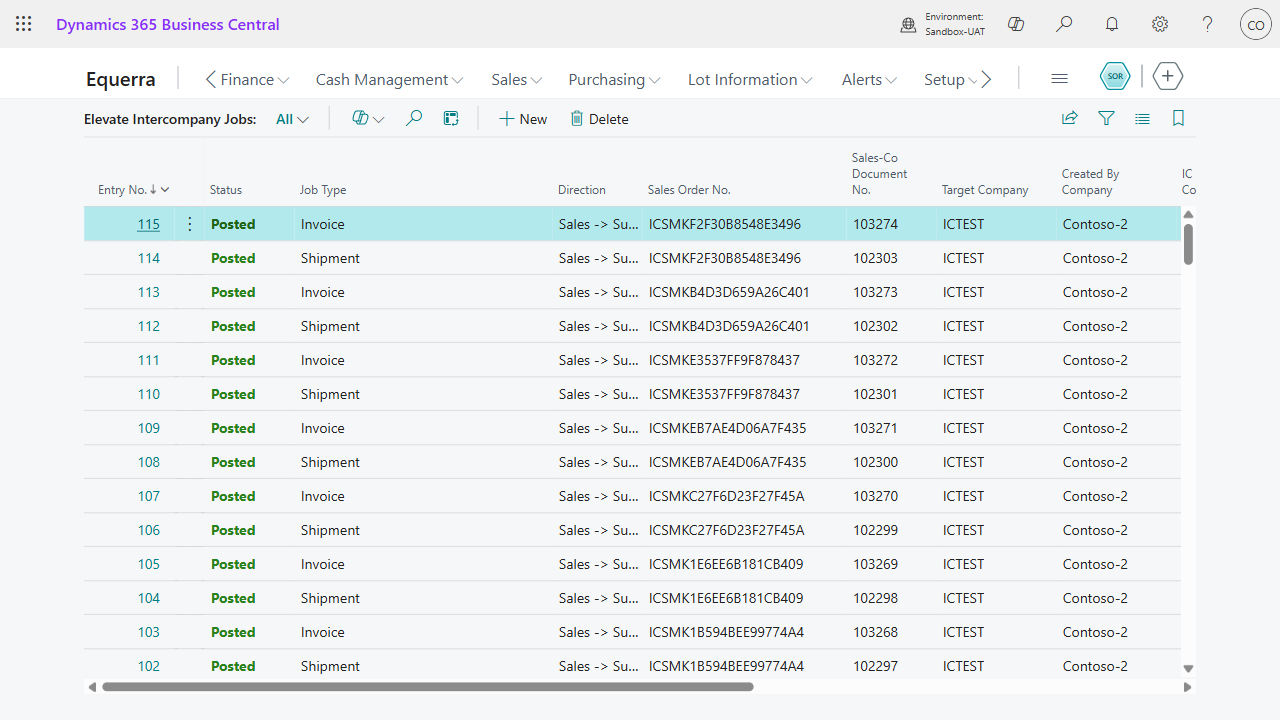This screenshot has width=1280, height=720.
Task: Select the document number 102303 cell
Action: pyautogui.click(x=876, y=258)
